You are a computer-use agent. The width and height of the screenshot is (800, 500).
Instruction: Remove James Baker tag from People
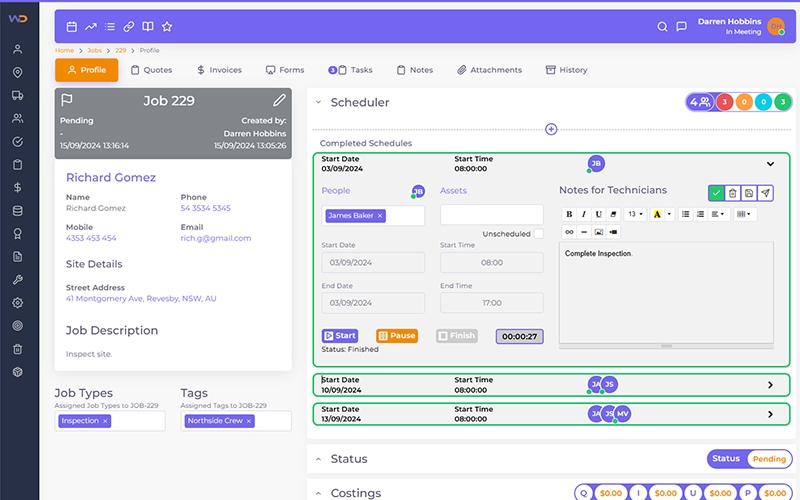(x=380, y=216)
